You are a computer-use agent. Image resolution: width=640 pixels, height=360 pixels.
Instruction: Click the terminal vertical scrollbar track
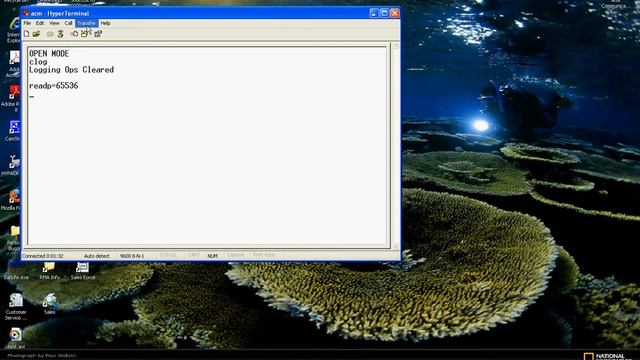point(395,145)
